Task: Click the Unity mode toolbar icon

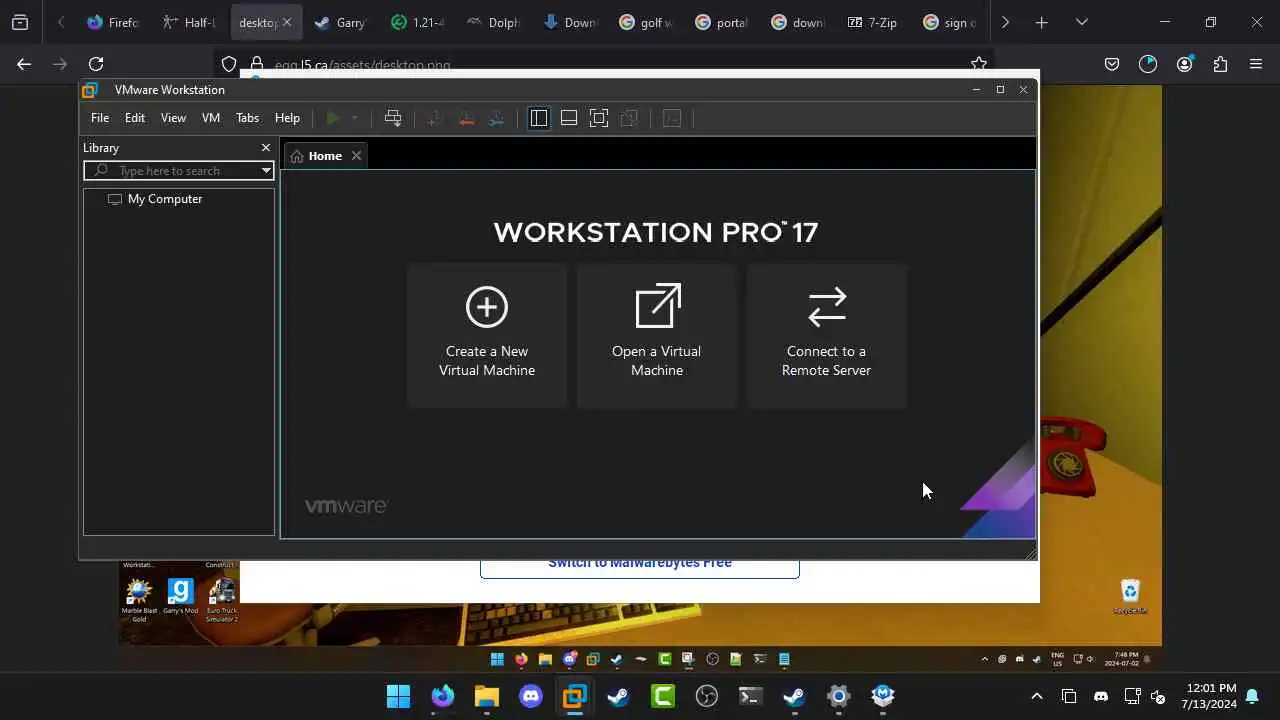Action: click(630, 118)
